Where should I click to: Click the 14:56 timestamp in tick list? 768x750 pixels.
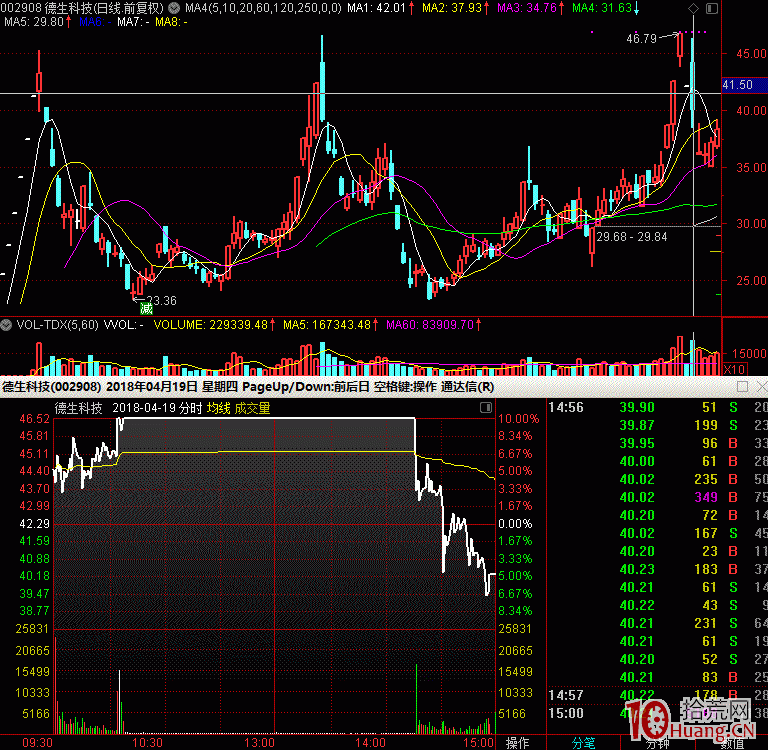coord(566,407)
